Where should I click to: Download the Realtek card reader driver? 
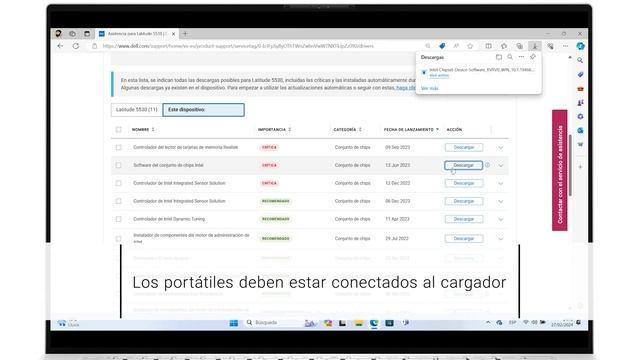(464, 147)
